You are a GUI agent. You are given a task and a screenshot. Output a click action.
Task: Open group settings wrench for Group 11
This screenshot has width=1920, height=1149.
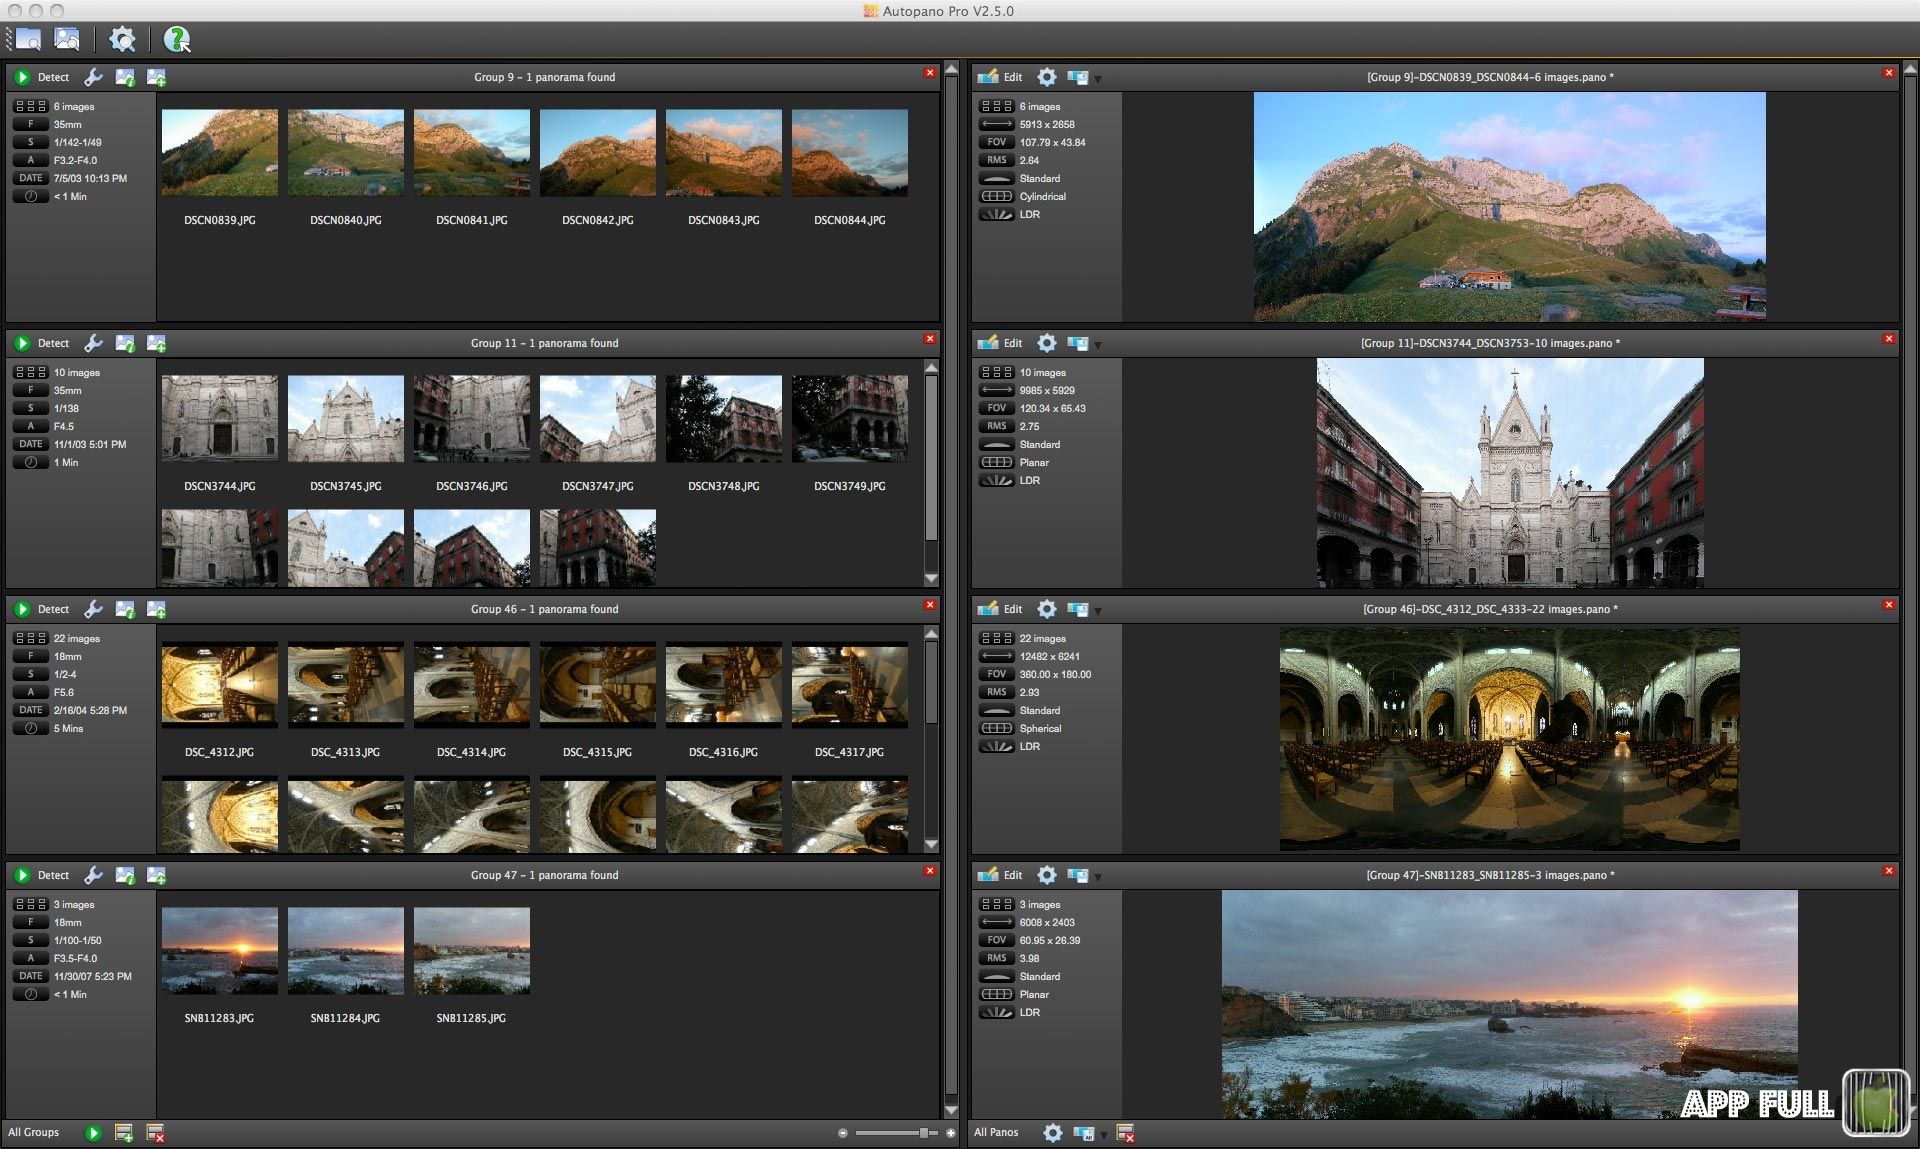pos(94,343)
